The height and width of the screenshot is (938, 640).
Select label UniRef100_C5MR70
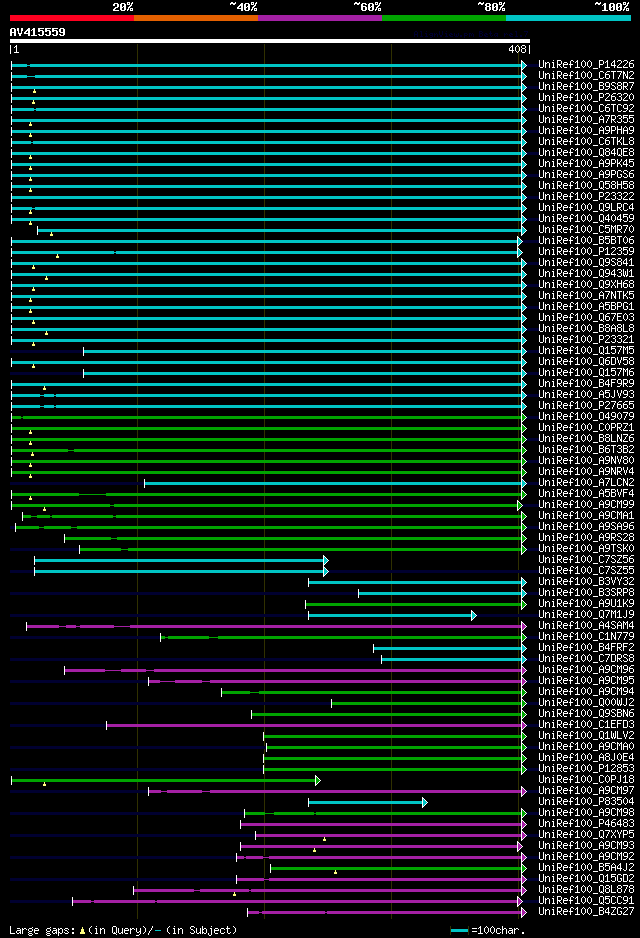[586, 230]
